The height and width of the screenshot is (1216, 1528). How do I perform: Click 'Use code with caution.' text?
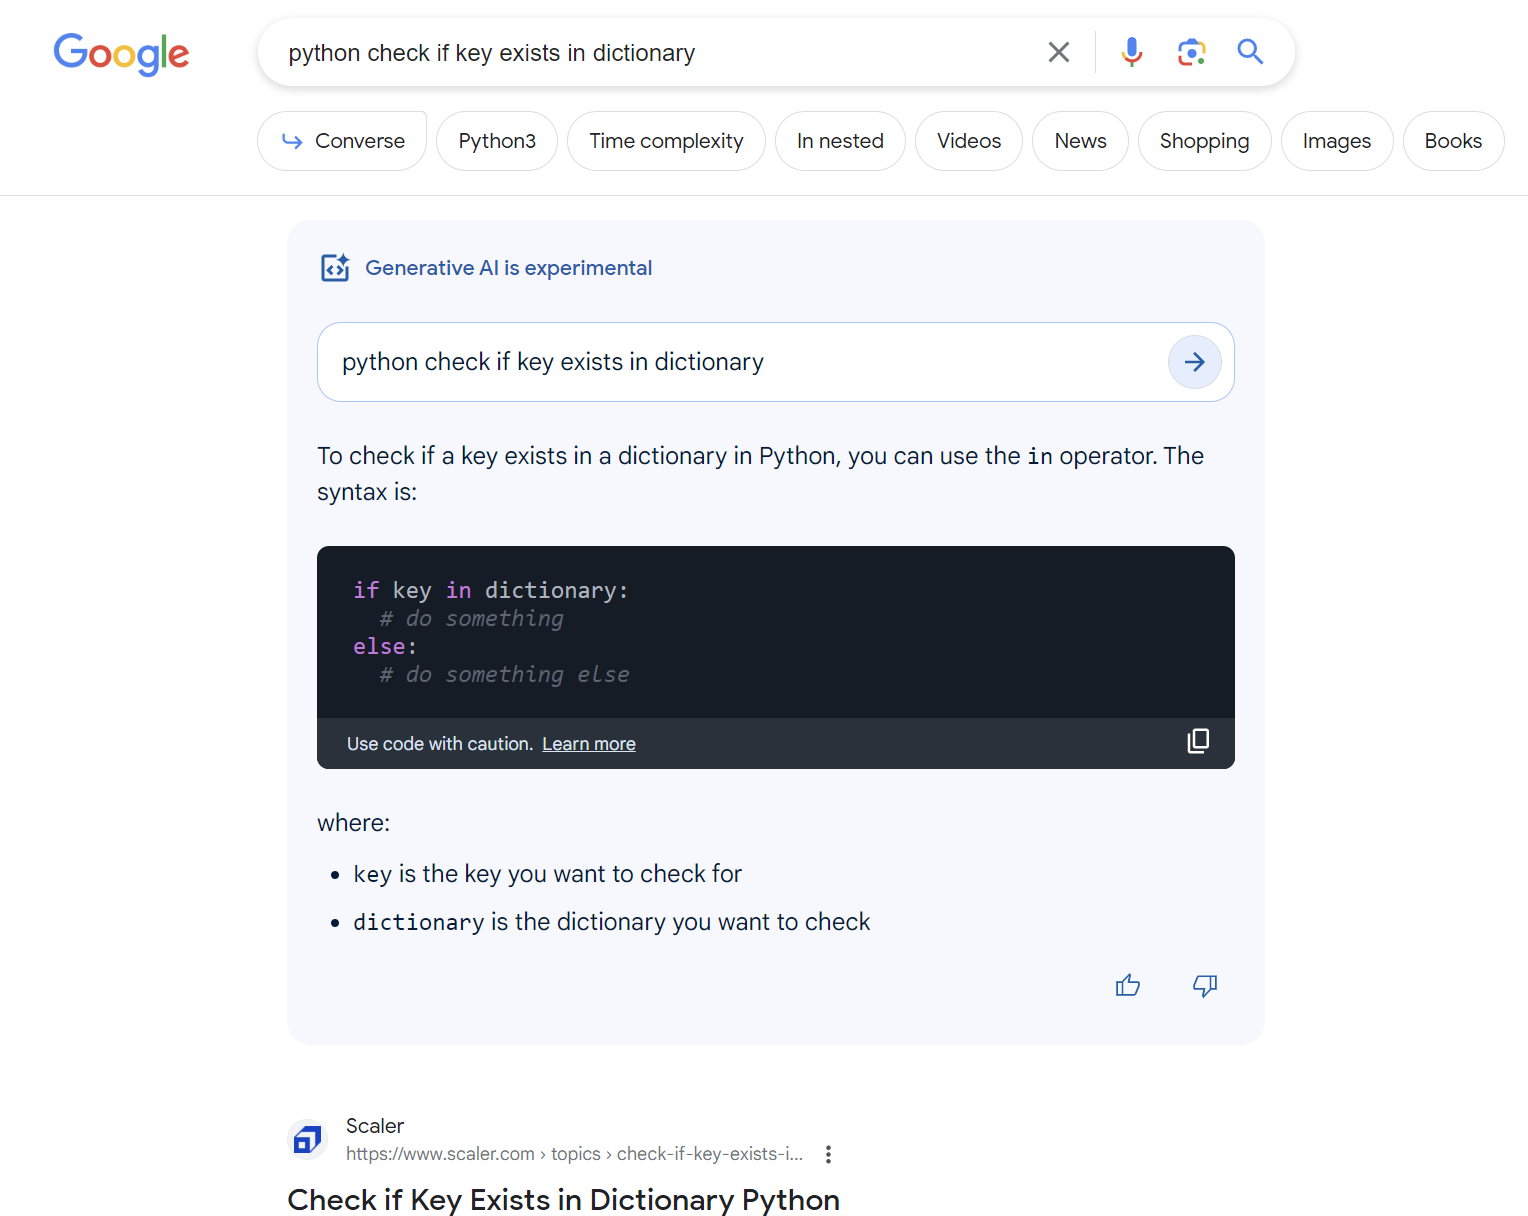pyautogui.click(x=439, y=744)
